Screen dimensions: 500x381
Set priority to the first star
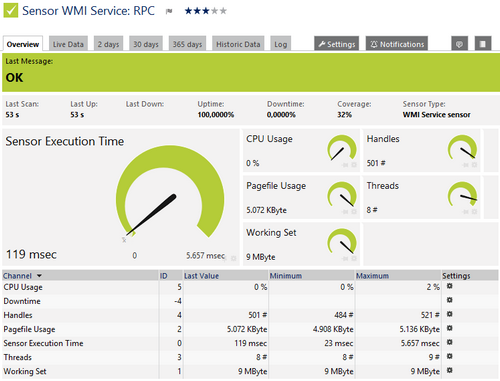point(188,11)
